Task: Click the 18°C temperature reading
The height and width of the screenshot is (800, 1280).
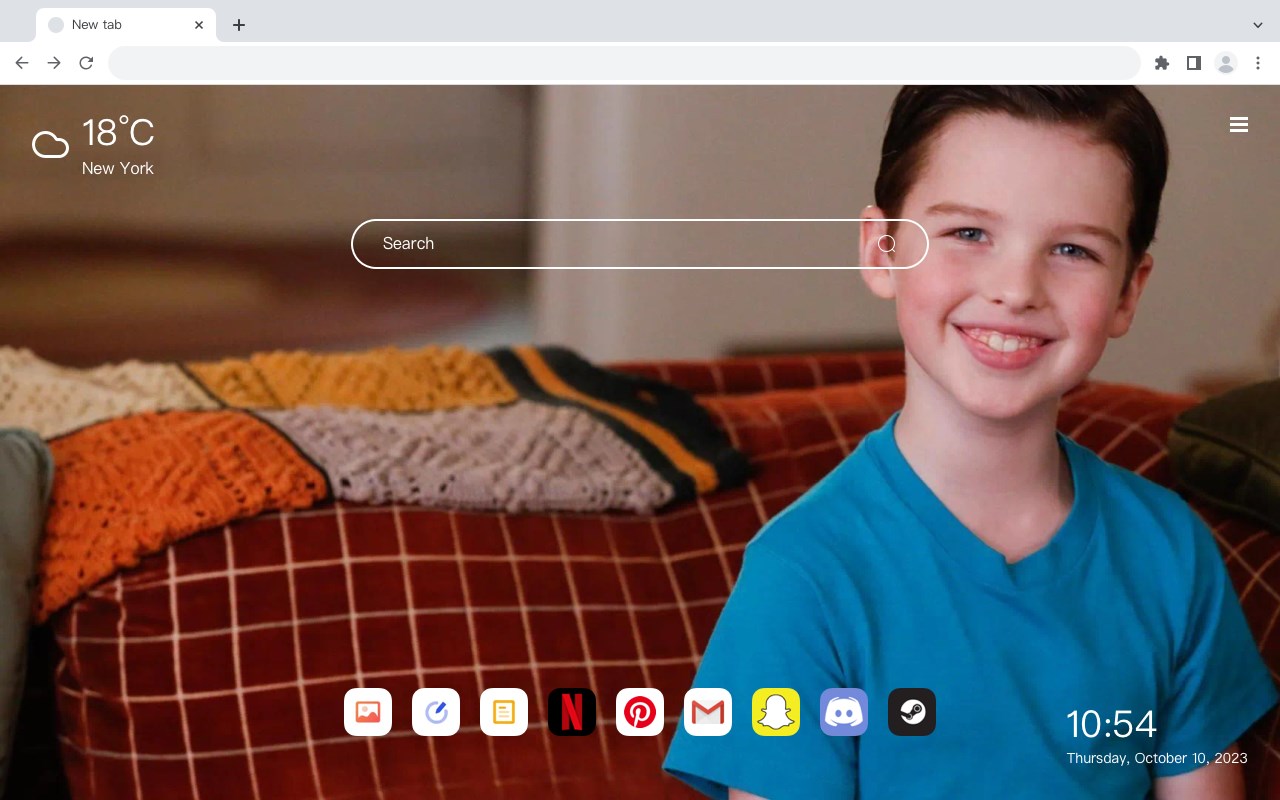Action: point(118,132)
